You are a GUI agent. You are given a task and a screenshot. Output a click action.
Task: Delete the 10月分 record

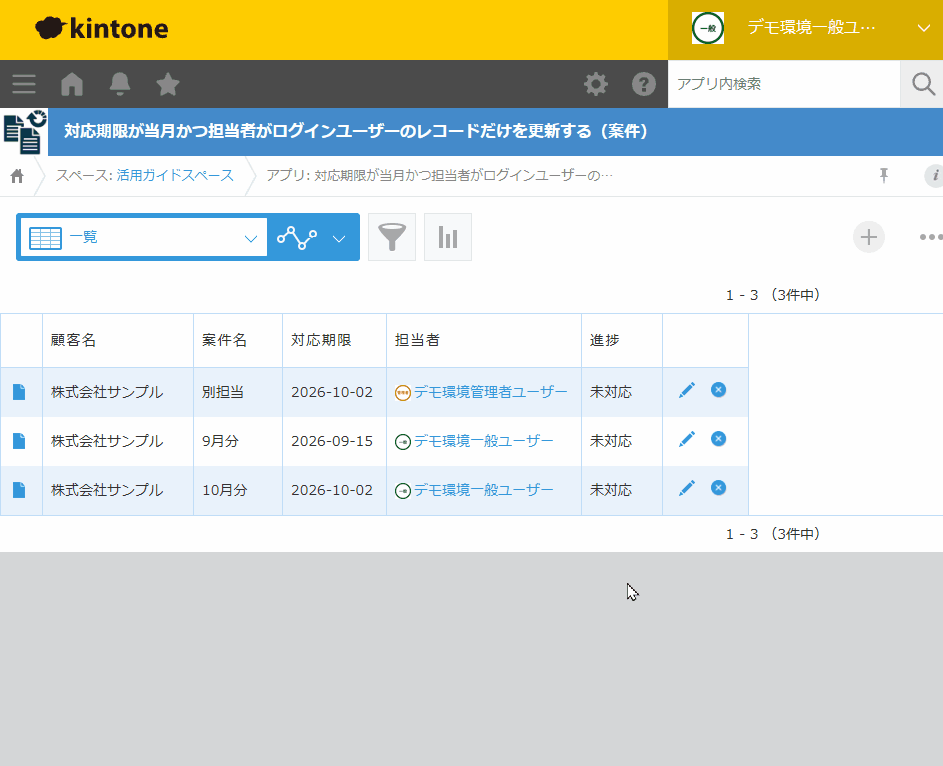pyautogui.click(x=718, y=488)
